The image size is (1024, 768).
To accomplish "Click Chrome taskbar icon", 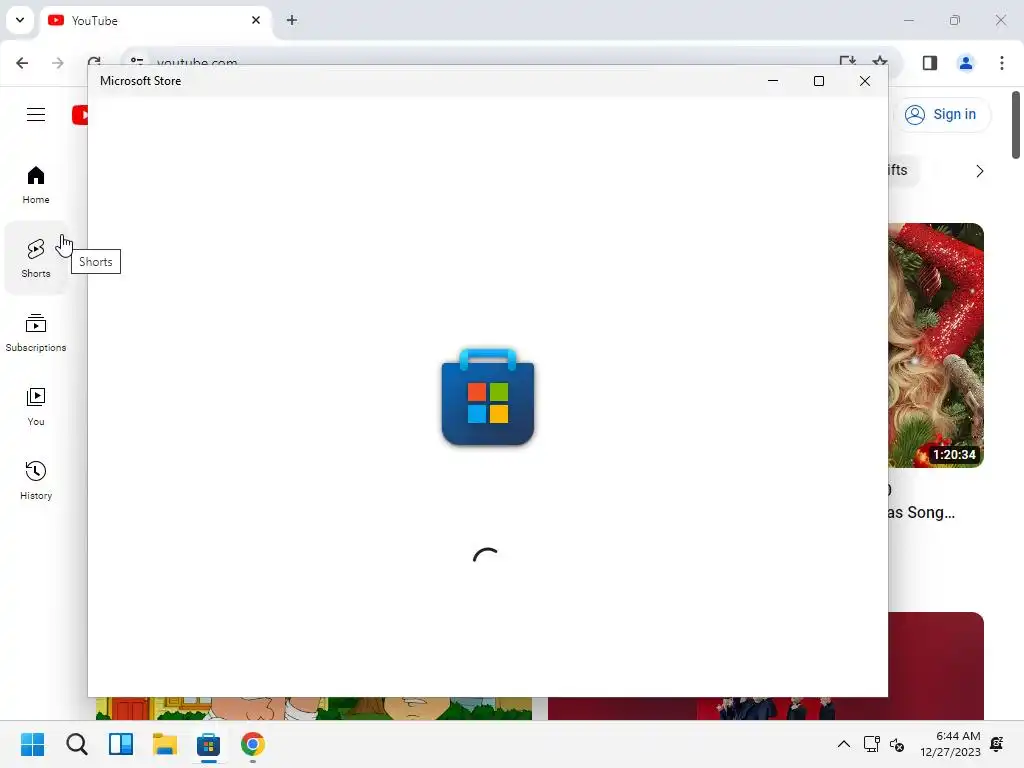I will [253, 744].
